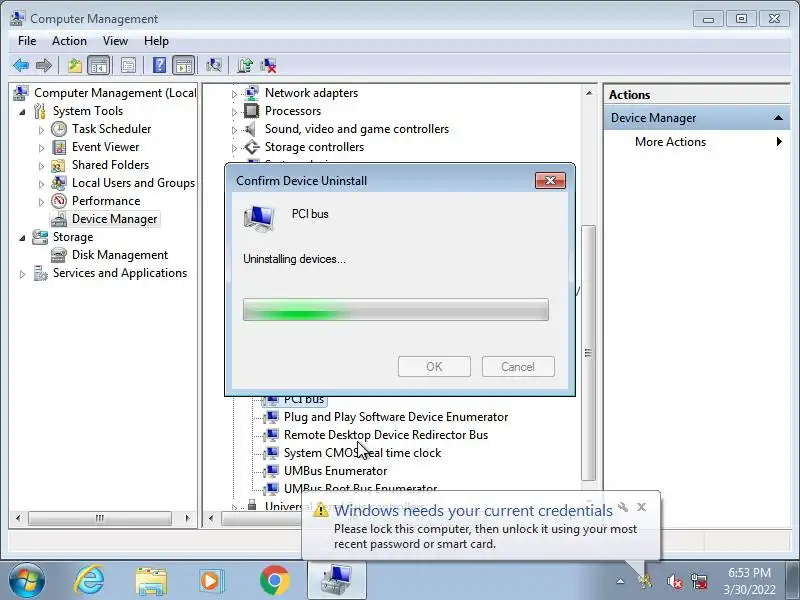Select the Processors chip icon
Screen dimensions: 800x600
point(252,111)
